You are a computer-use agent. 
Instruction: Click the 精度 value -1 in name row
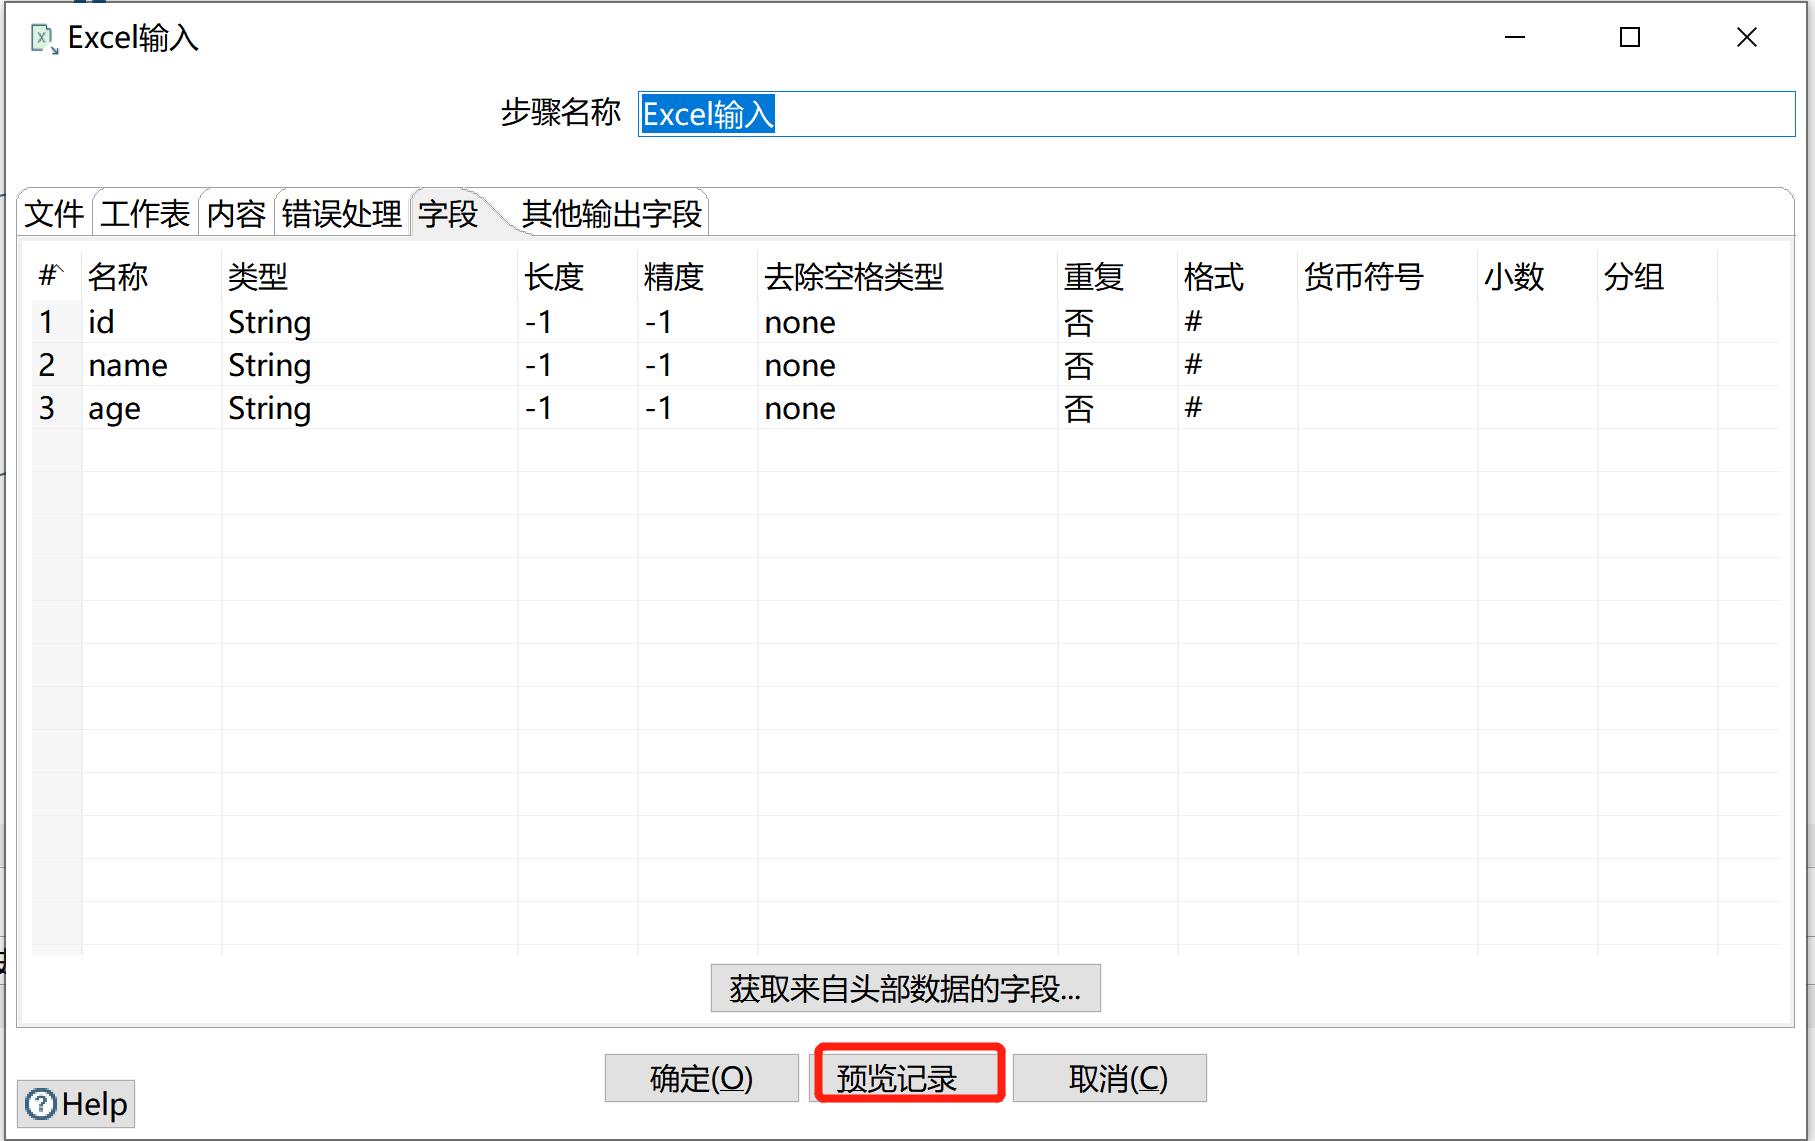pos(697,365)
